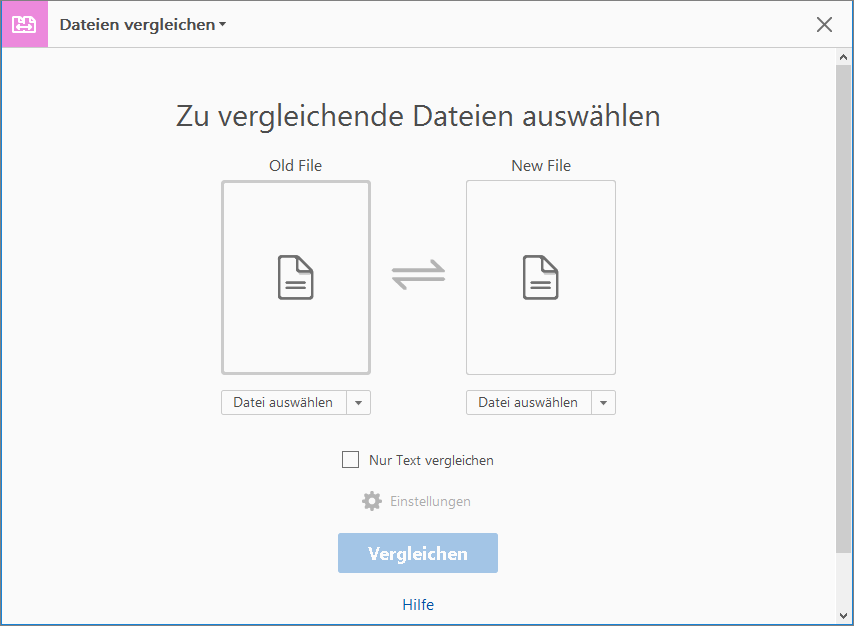Click the document icon in New File box

(x=541, y=277)
